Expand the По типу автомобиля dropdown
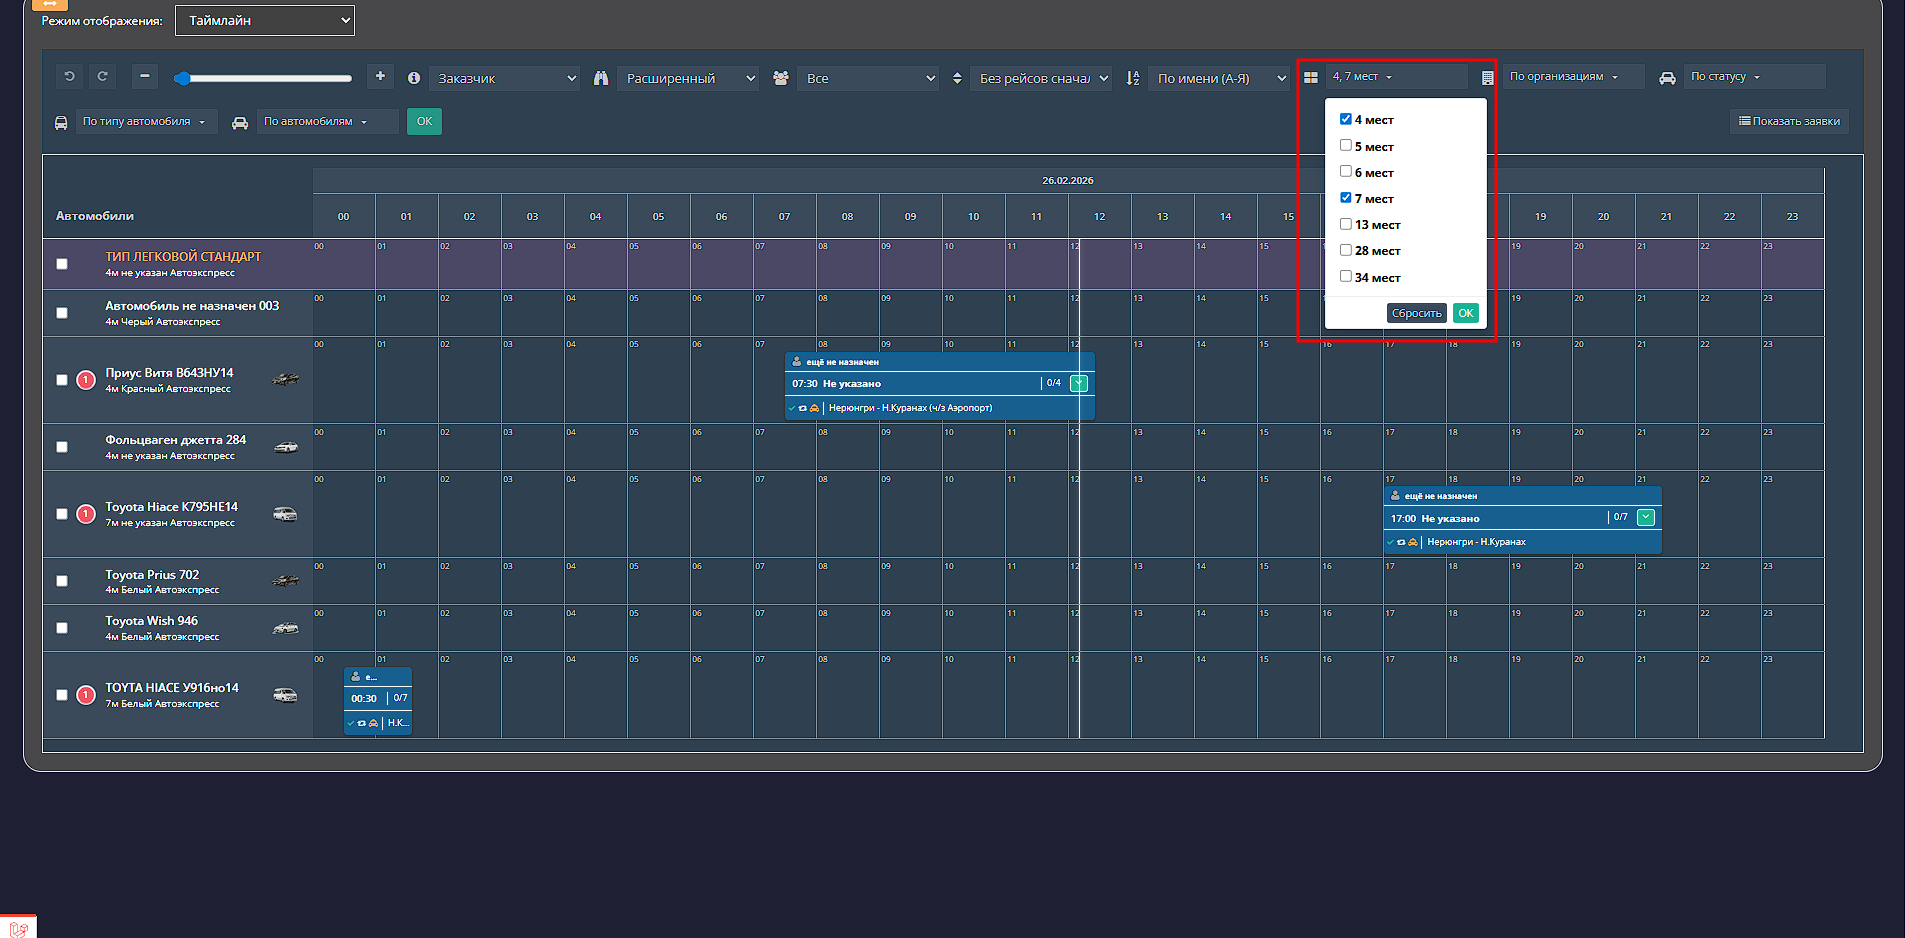The height and width of the screenshot is (938, 1905). coord(144,121)
